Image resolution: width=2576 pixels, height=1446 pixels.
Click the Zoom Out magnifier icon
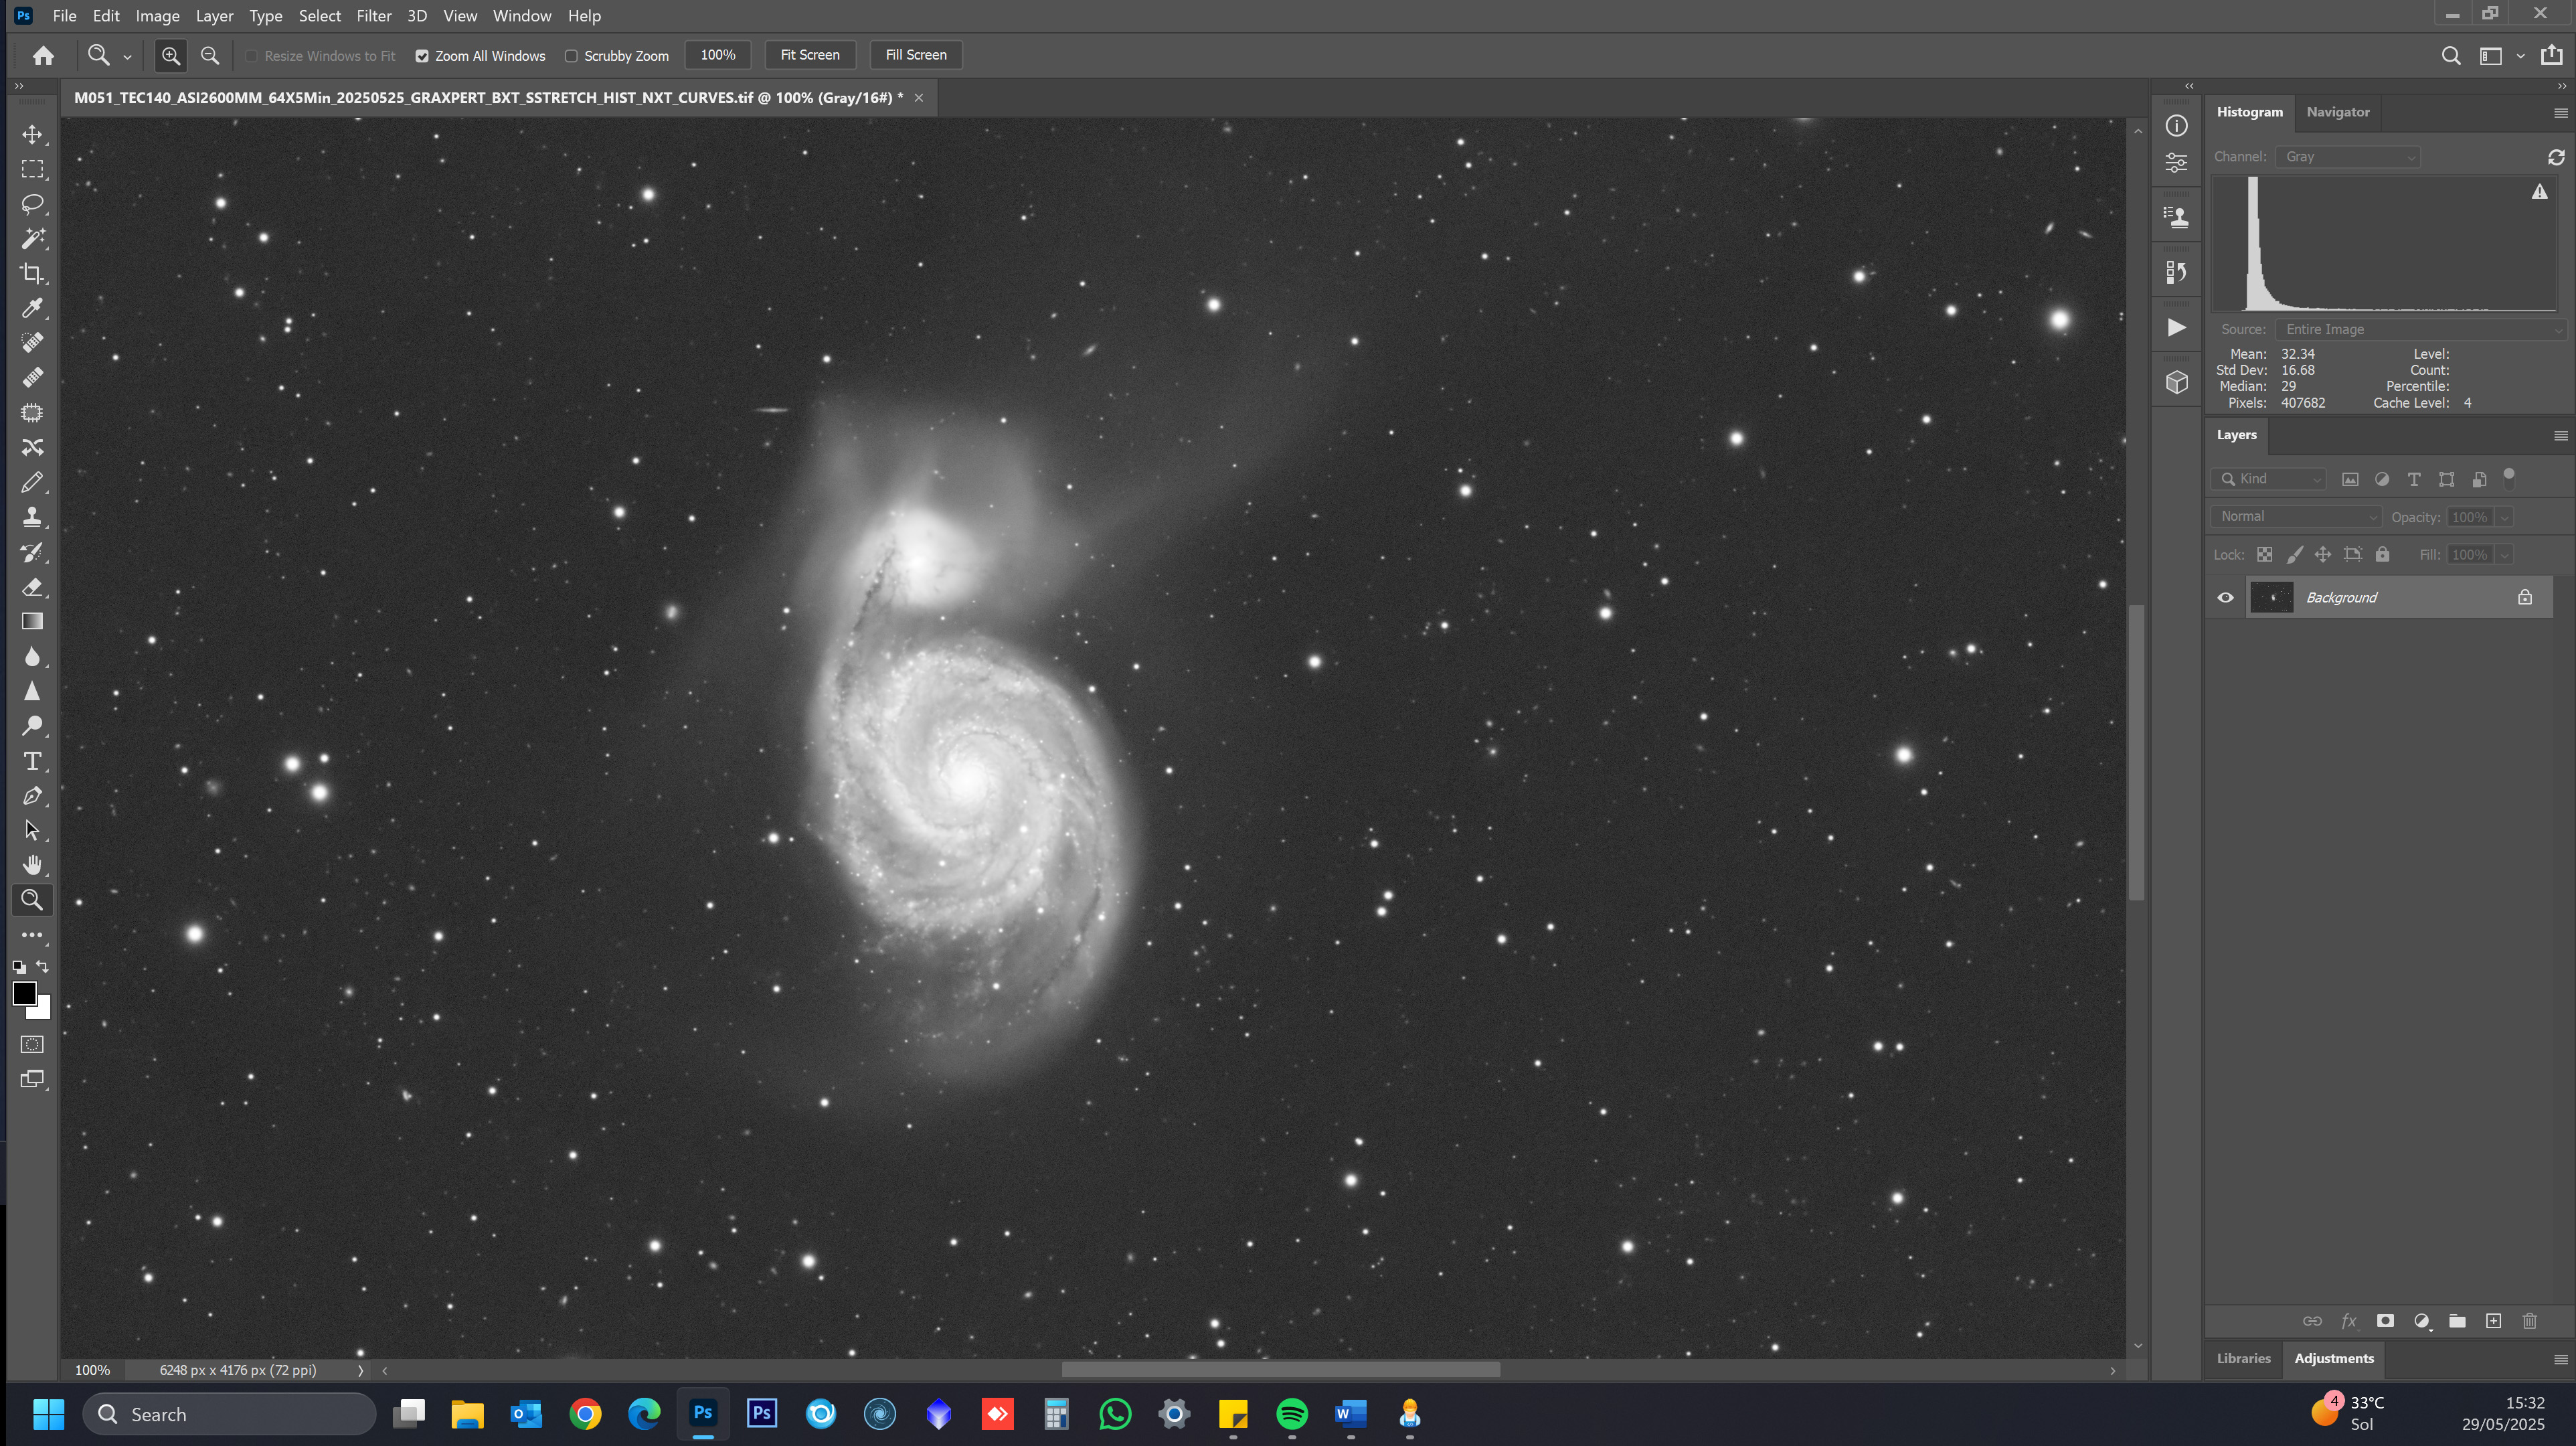[210, 56]
